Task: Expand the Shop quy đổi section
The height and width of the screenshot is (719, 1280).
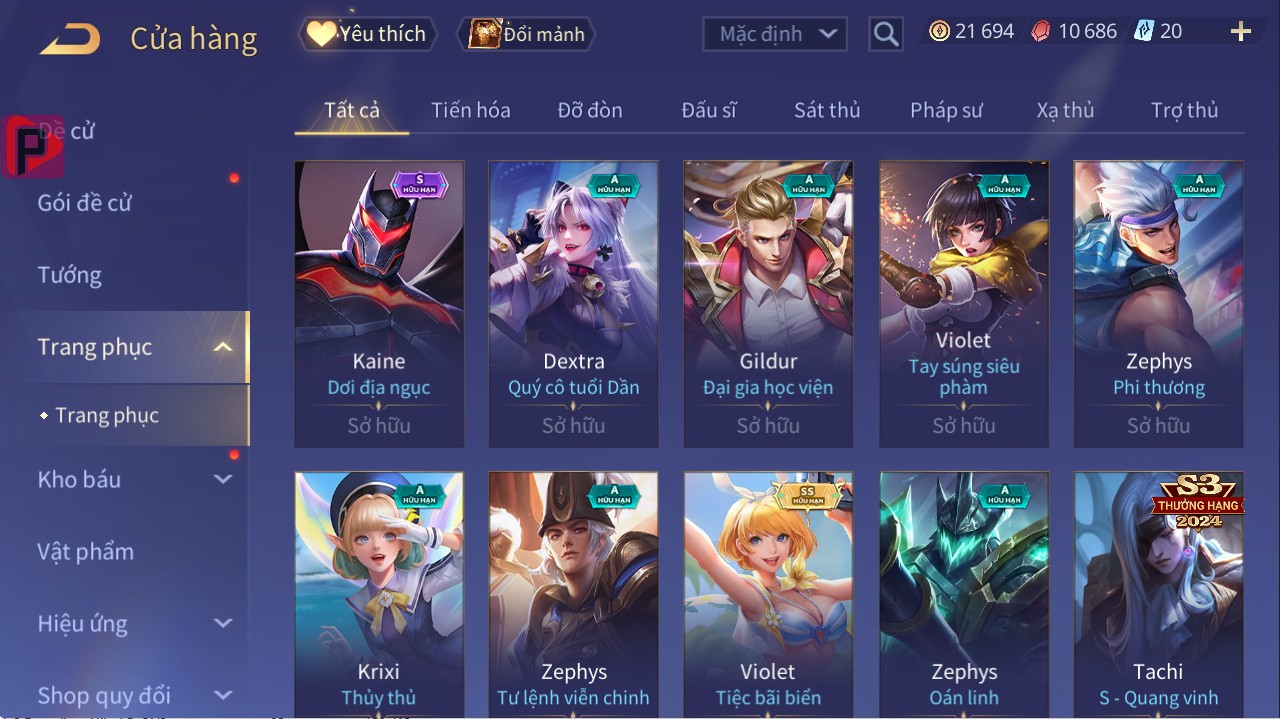Action: pos(223,695)
